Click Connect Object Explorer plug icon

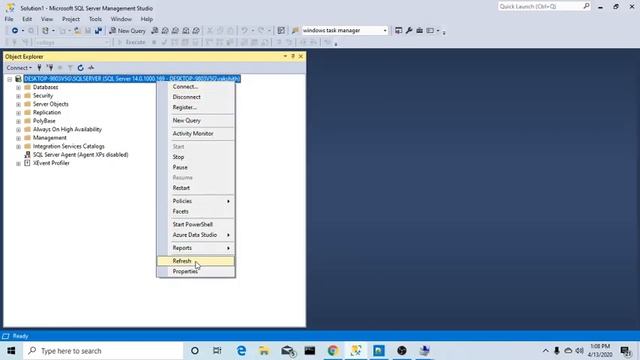[x=40, y=68]
